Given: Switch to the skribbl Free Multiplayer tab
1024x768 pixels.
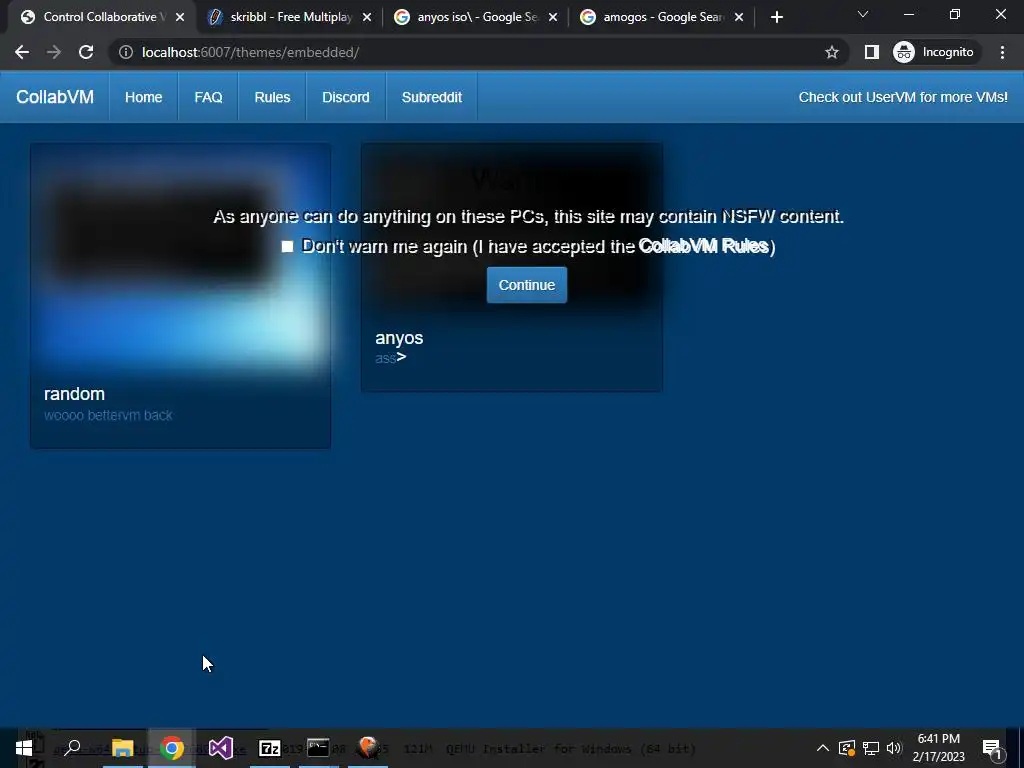Looking at the screenshot, I should click(x=289, y=17).
